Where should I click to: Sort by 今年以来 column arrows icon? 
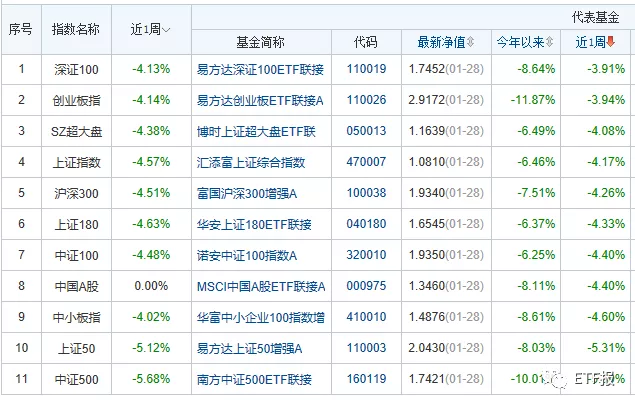(549, 42)
